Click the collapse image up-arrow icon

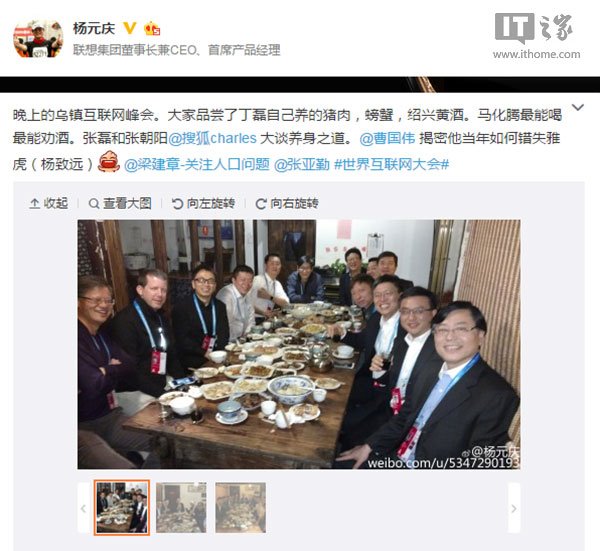pos(34,203)
